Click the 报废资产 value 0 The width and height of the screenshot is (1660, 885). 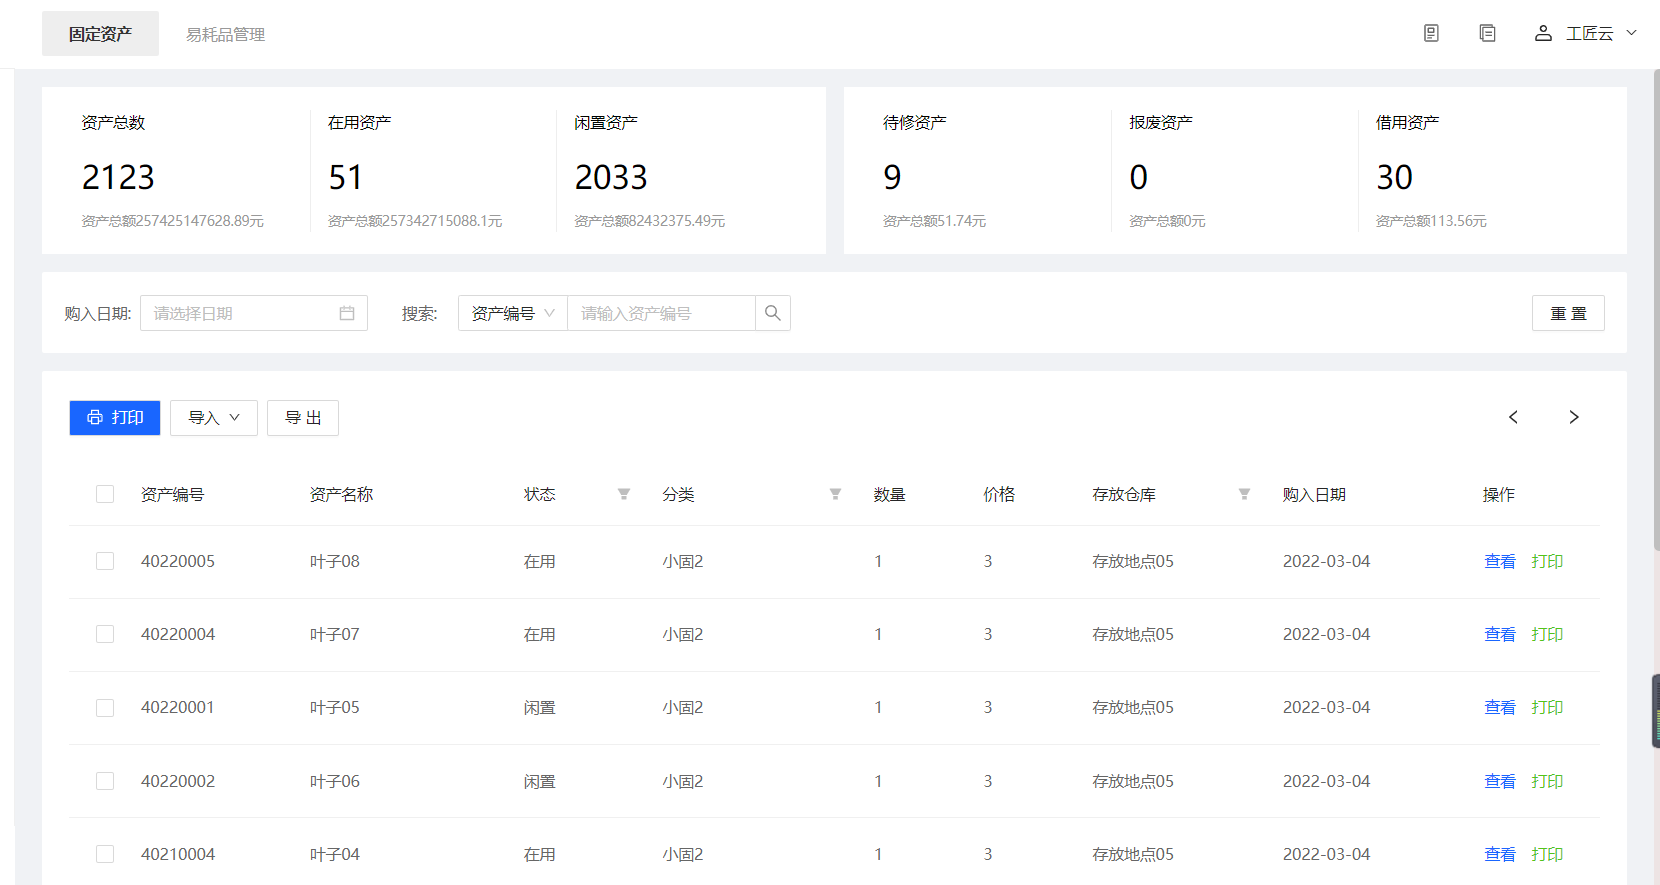[x=1138, y=177]
